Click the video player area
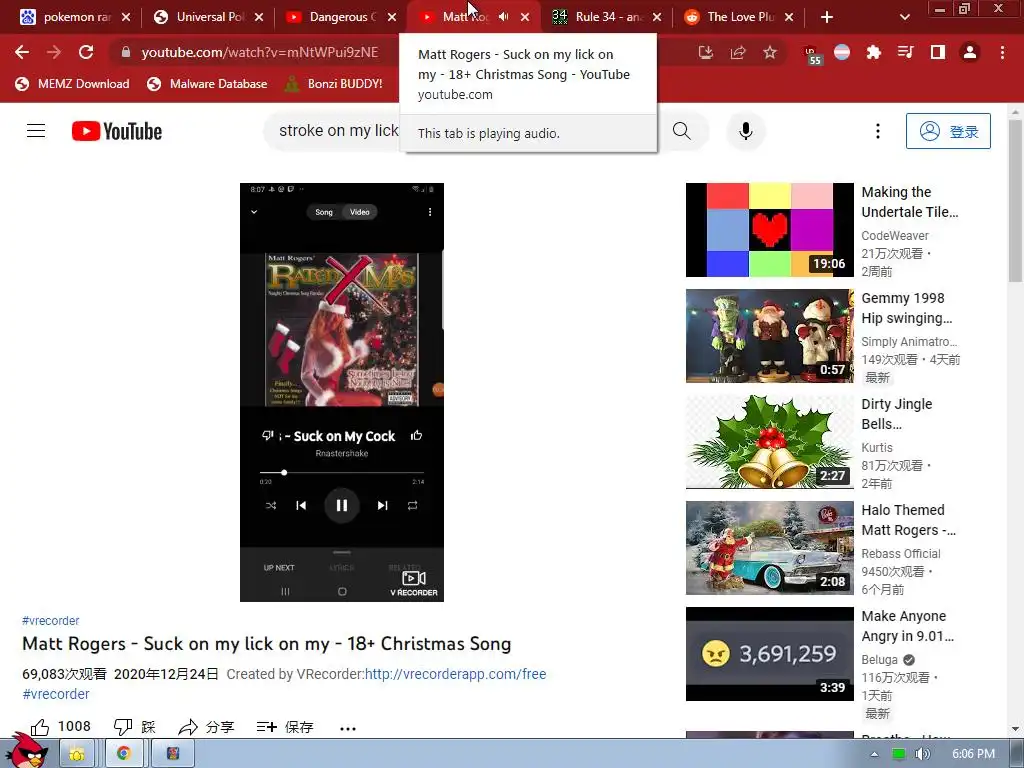Viewport: 1024px width, 768px height. coord(342,392)
